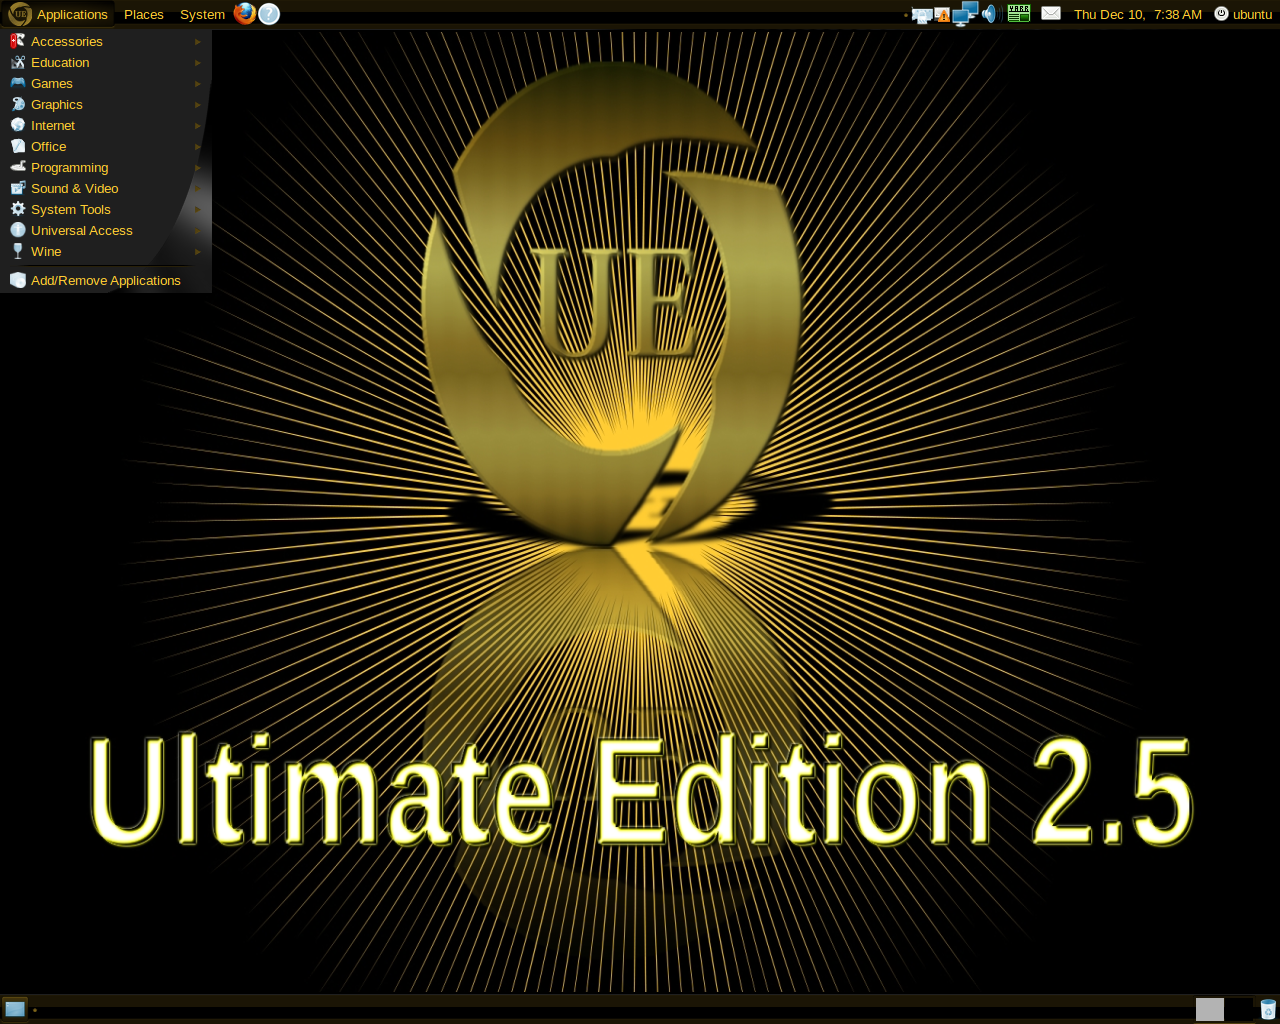Click the UE logo beside Applications

point(19,14)
